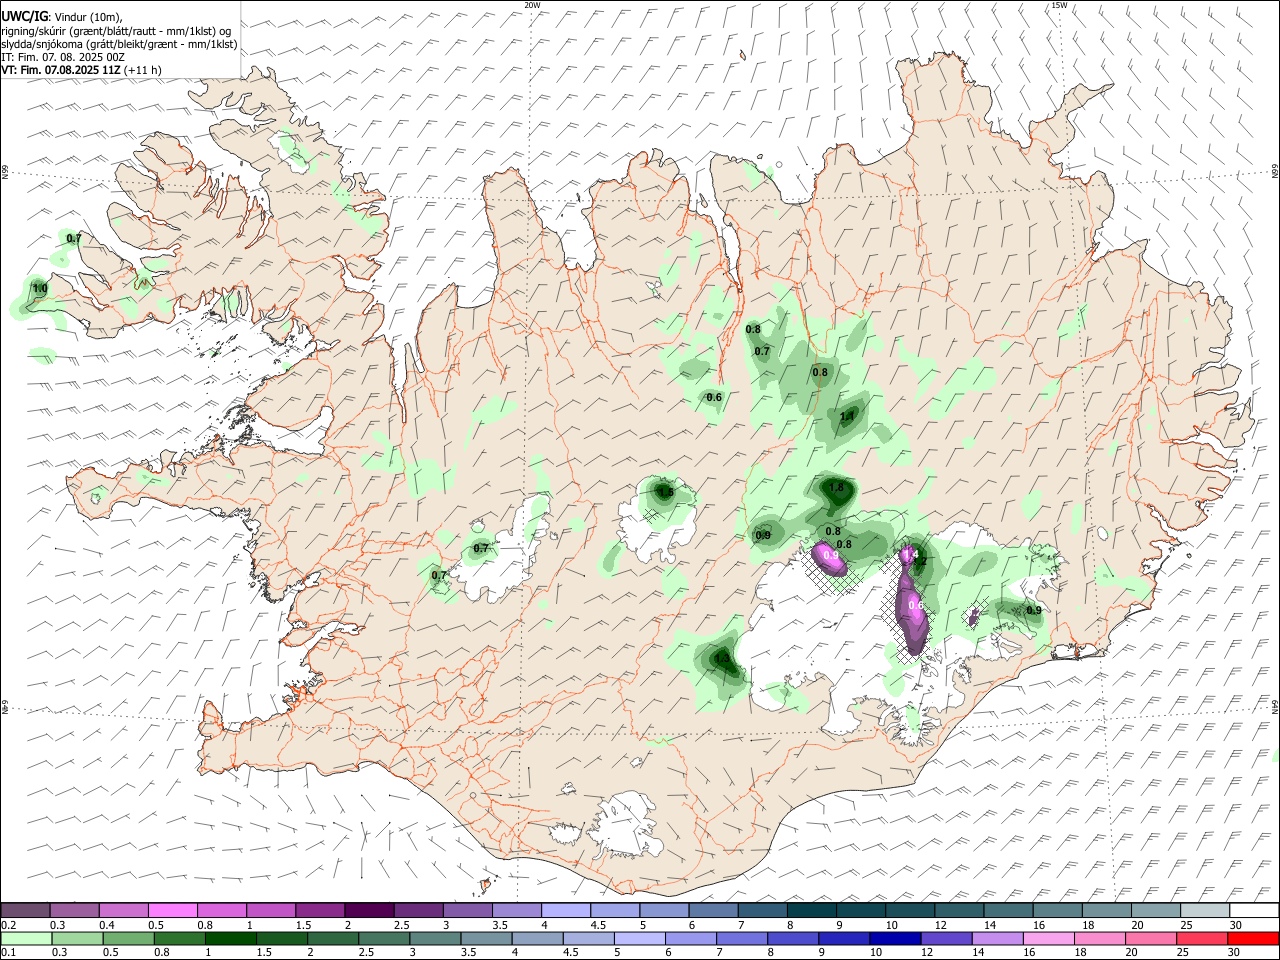Image resolution: width=1280 pixels, height=960 pixels.
Task: Click the '1.2' value beside the purple area
Action: [922, 561]
